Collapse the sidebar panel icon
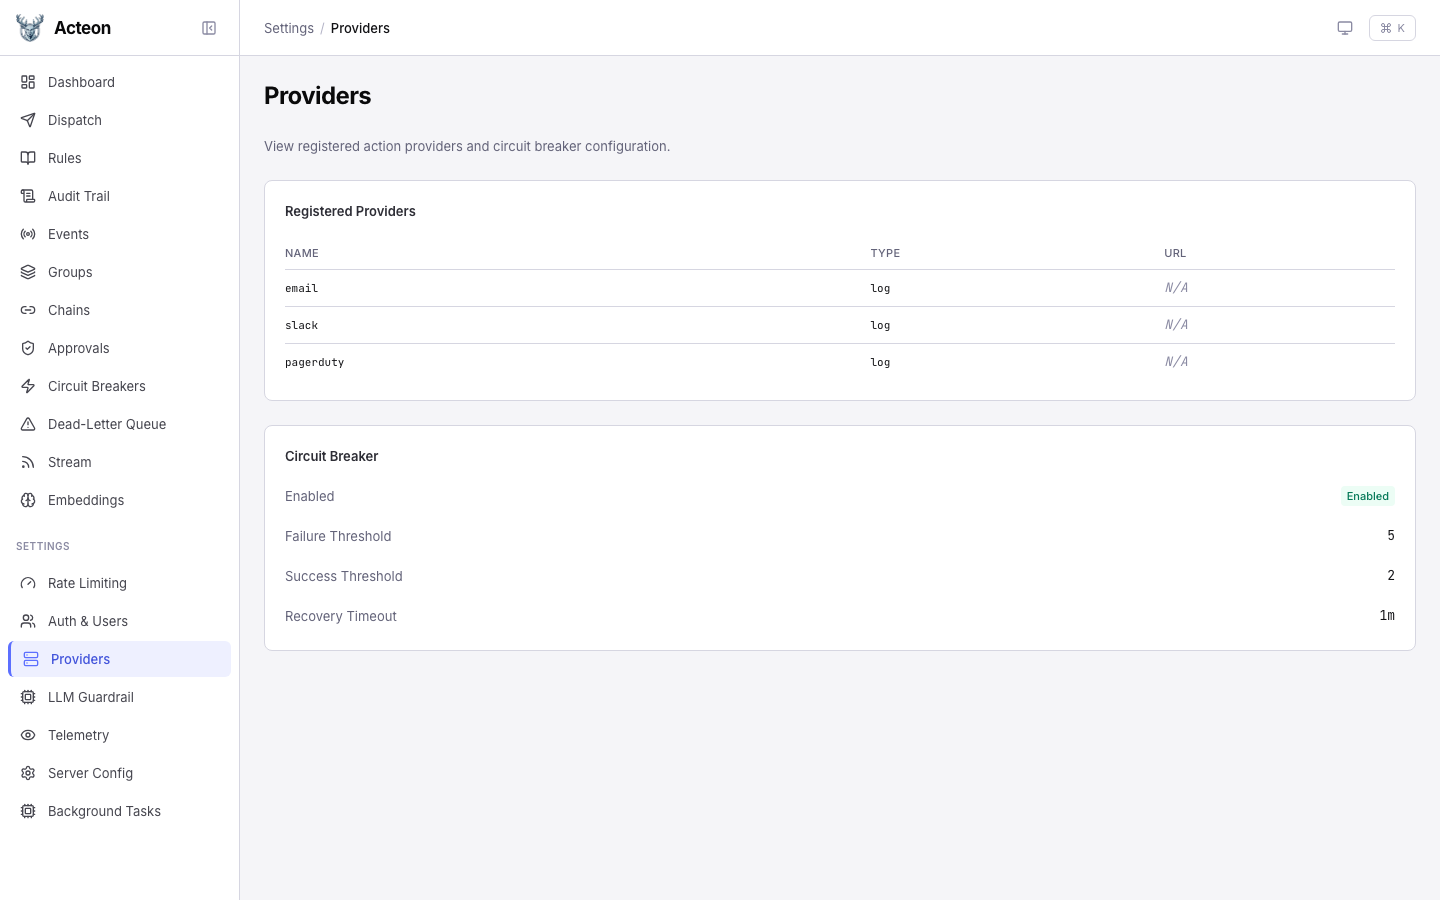This screenshot has width=1440, height=900. point(209,28)
